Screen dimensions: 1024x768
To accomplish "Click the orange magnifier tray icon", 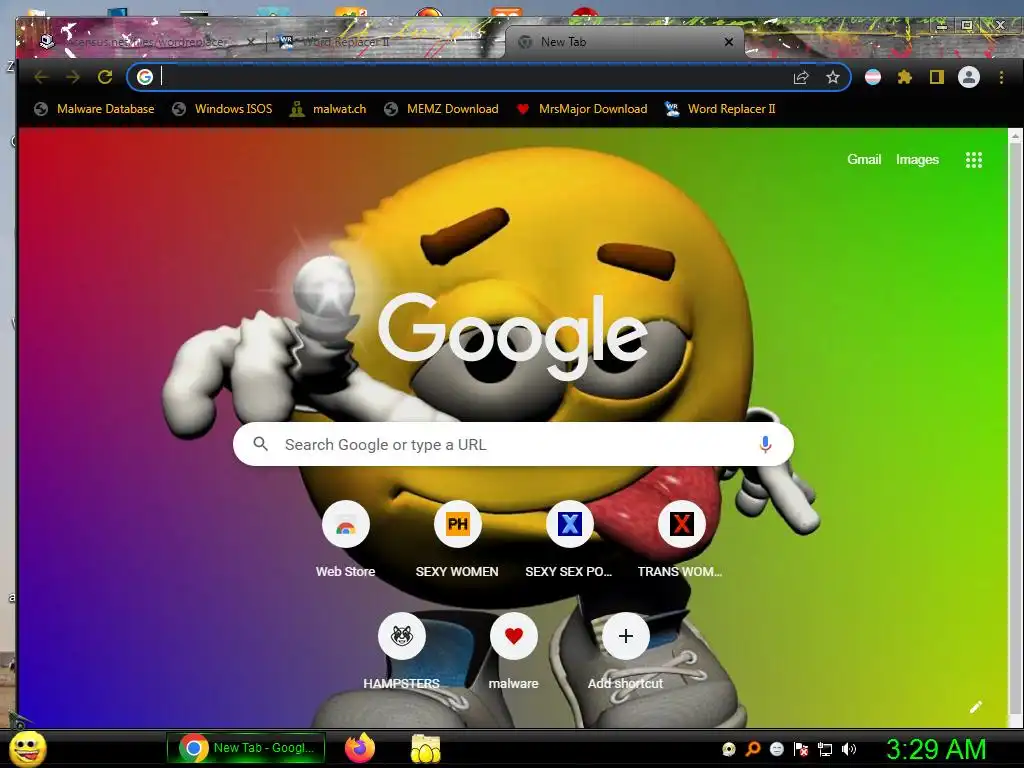I will [753, 749].
